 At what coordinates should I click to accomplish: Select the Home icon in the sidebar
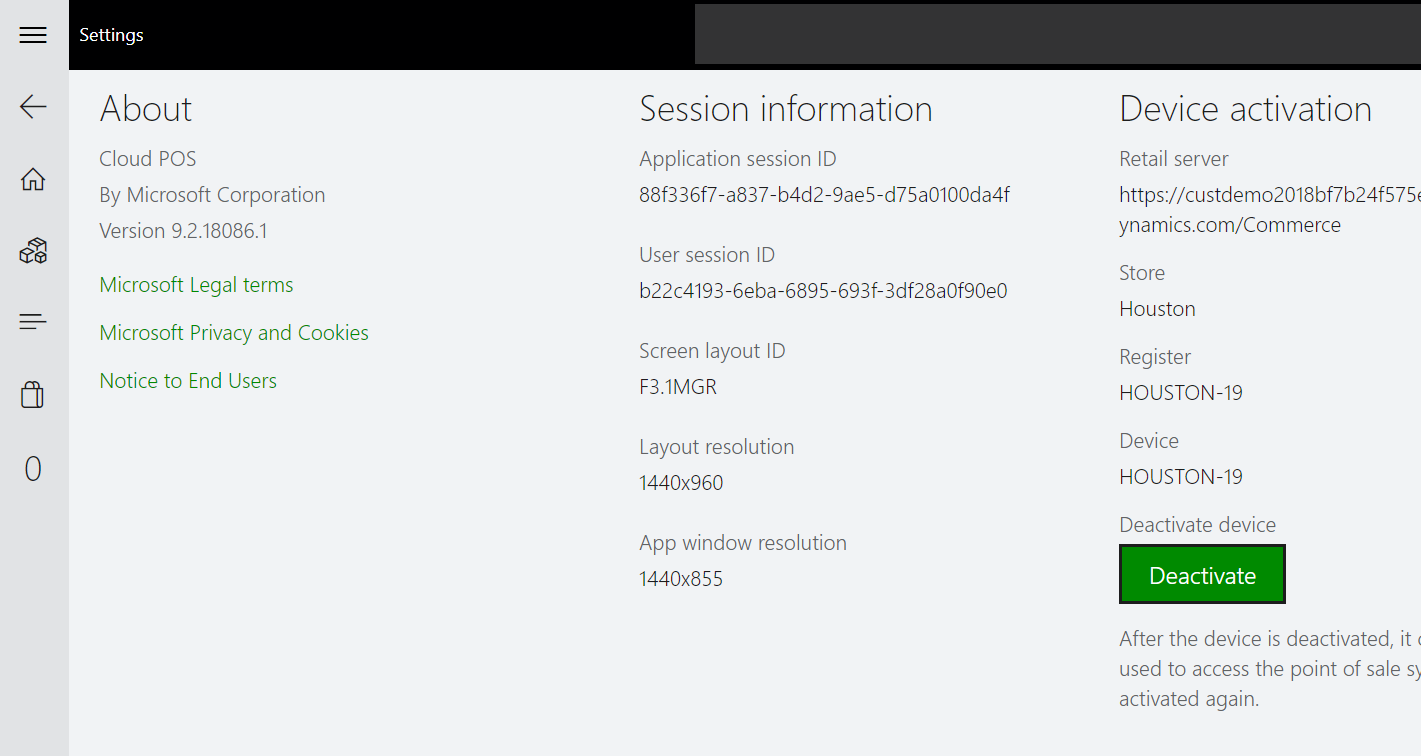[33, 179]
